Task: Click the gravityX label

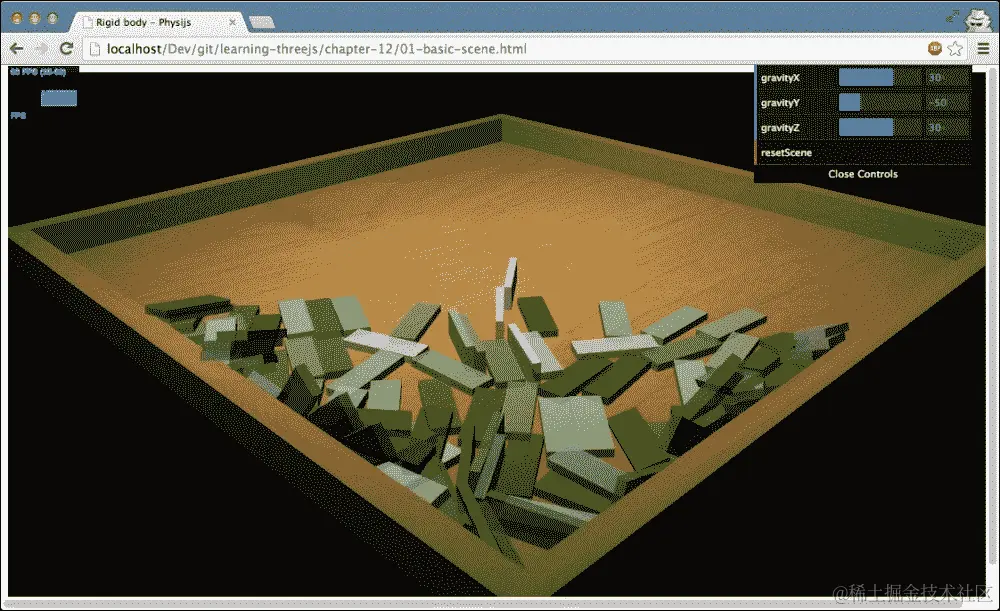Action: pyautogui.click(x=780, y=78)
